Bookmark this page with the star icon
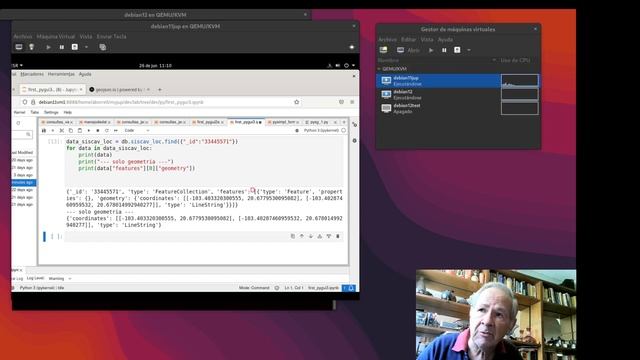Image resolution: width=640 pixels, height=360 pixels. coord(297,102)
